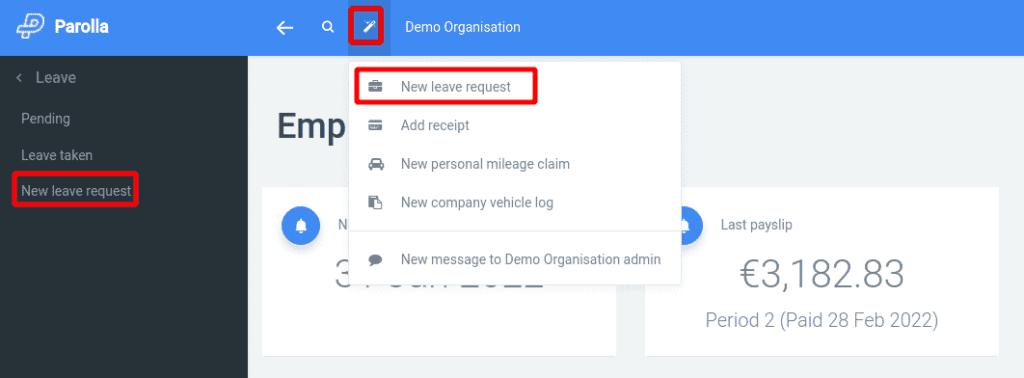The image size is (1024, 378).
Task: Choose Add receipt from the menu
Action: coord(435,125)
